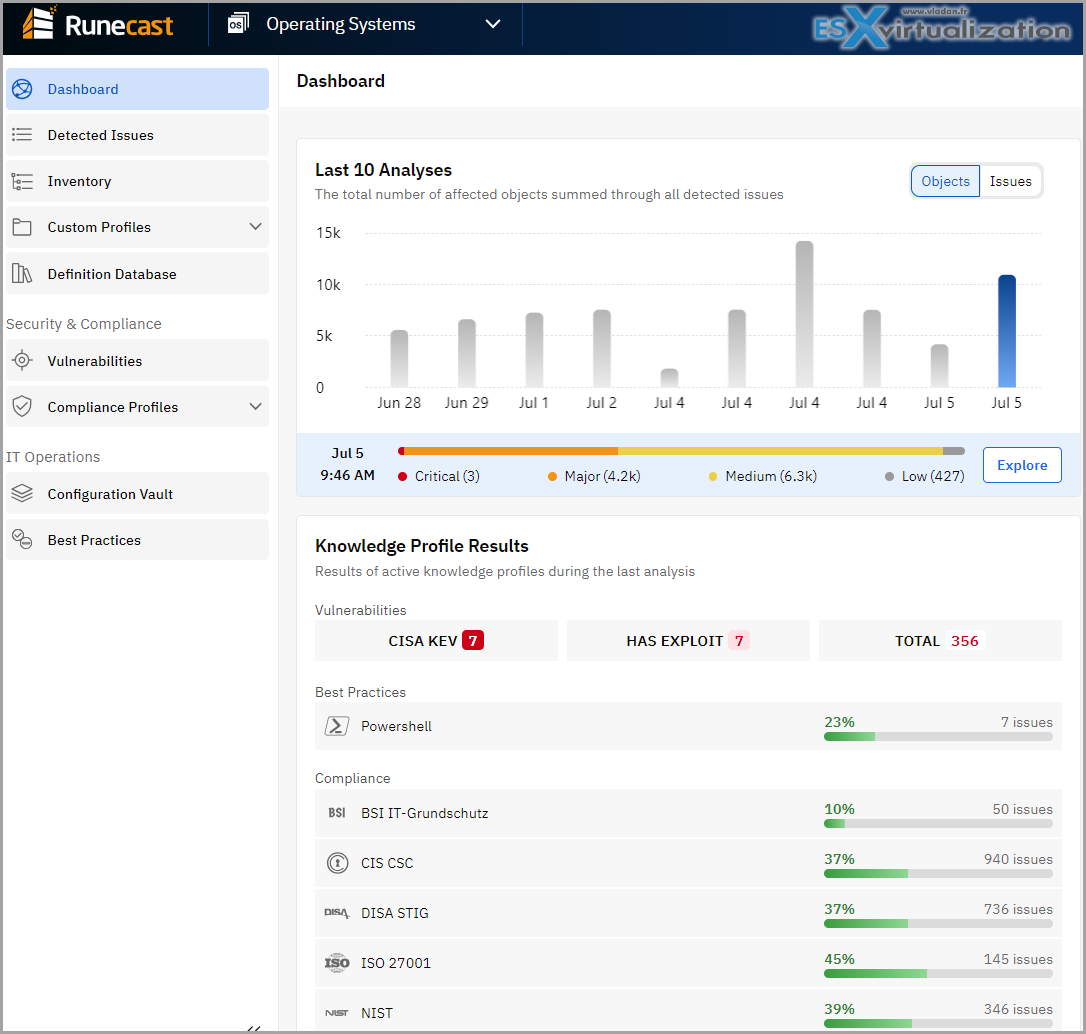Open Detected Issues in the sidebar
This screenshot has width=1086, height=1034.
pyautogui.click(x=137, y=135)
